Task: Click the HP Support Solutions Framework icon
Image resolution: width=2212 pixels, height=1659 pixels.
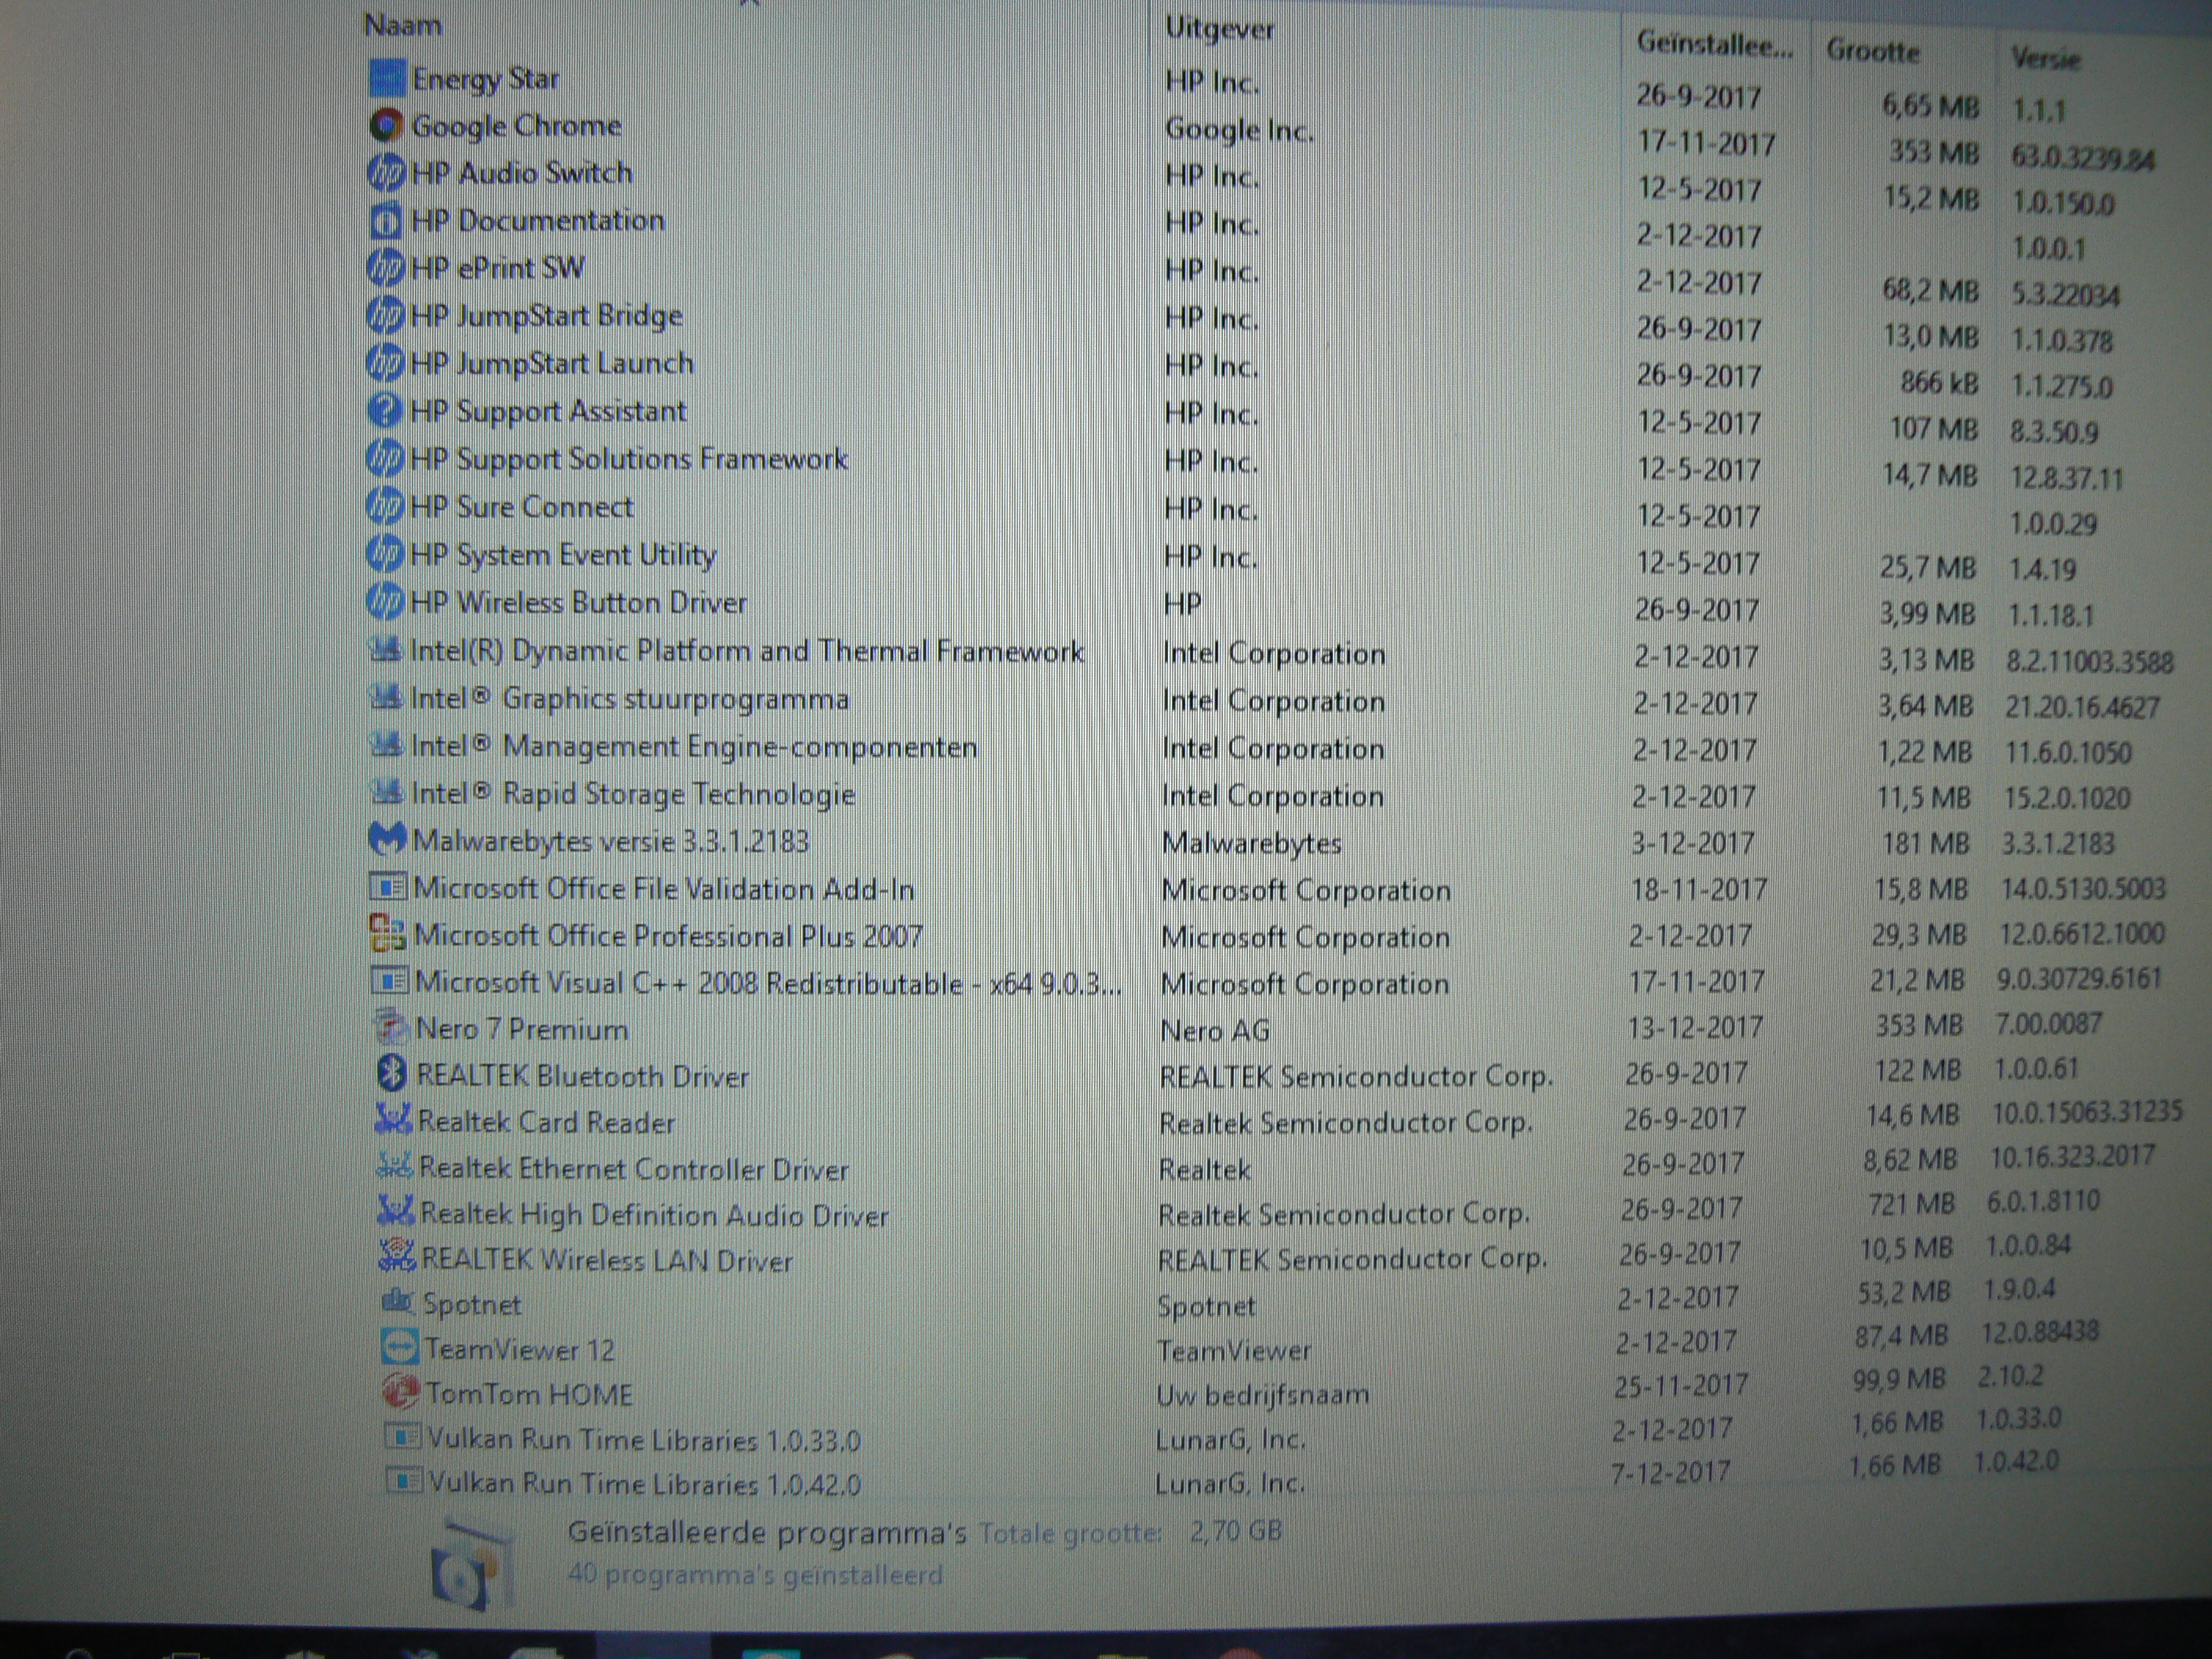Action: 385,459
